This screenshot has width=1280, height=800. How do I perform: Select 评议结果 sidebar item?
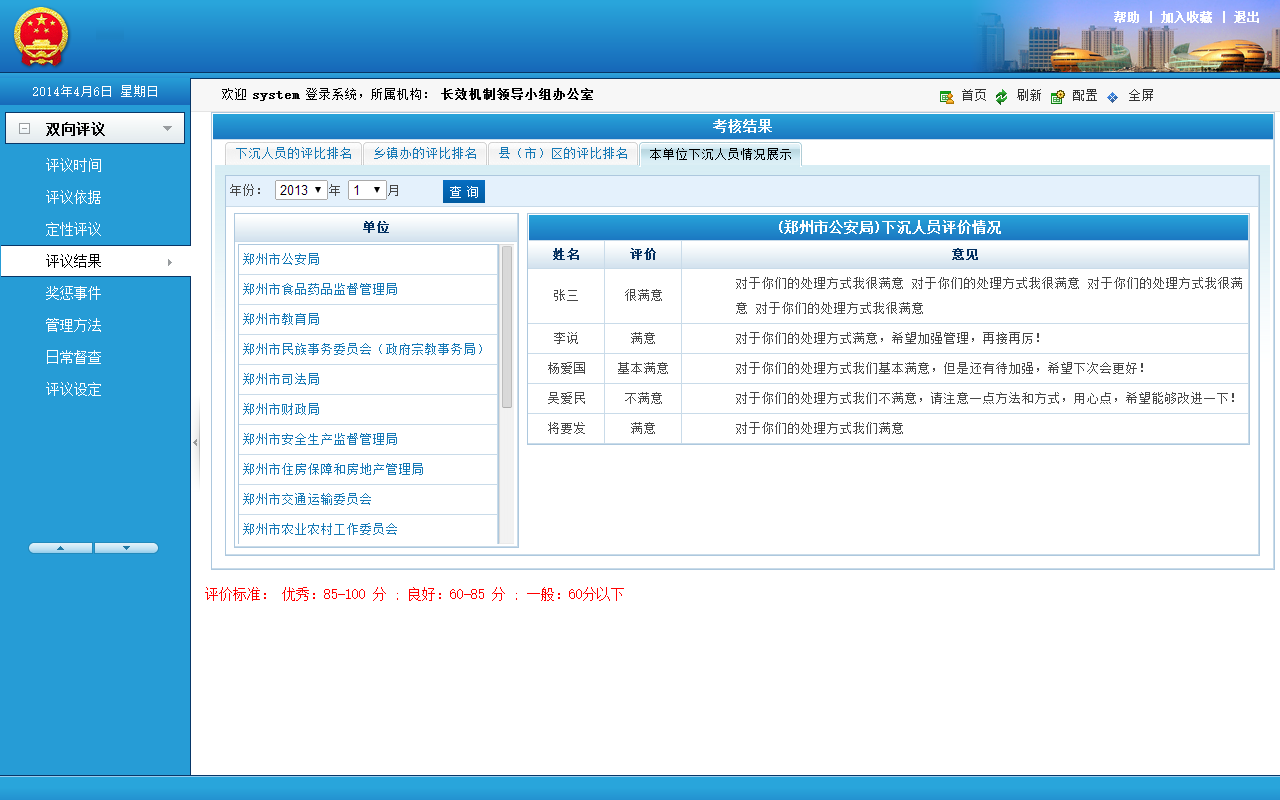pos(95,261)
